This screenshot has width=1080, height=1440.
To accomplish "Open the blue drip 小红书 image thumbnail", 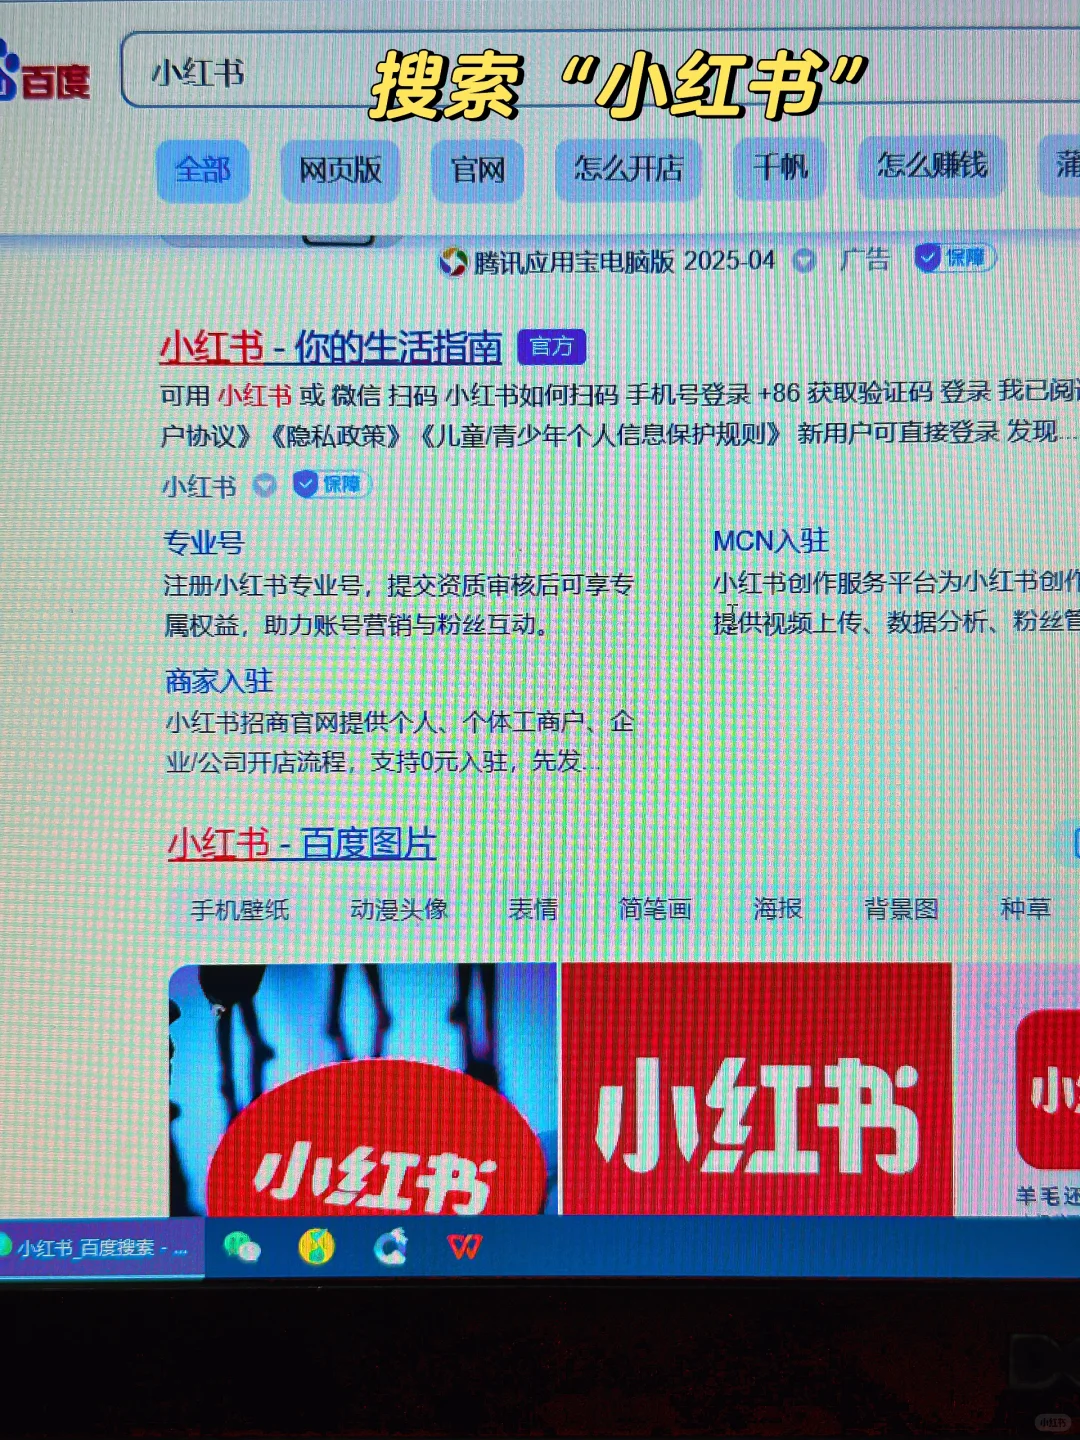I will coord(363,1089).
